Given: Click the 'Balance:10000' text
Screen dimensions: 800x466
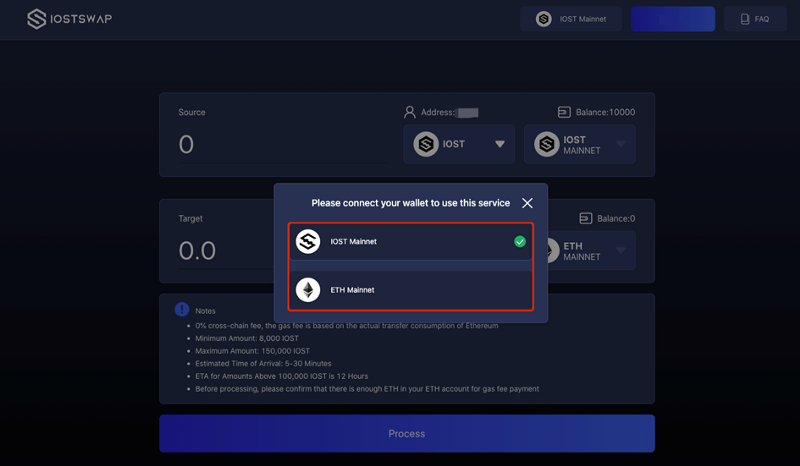Looking at the screenshot, I should pos(605,112).
